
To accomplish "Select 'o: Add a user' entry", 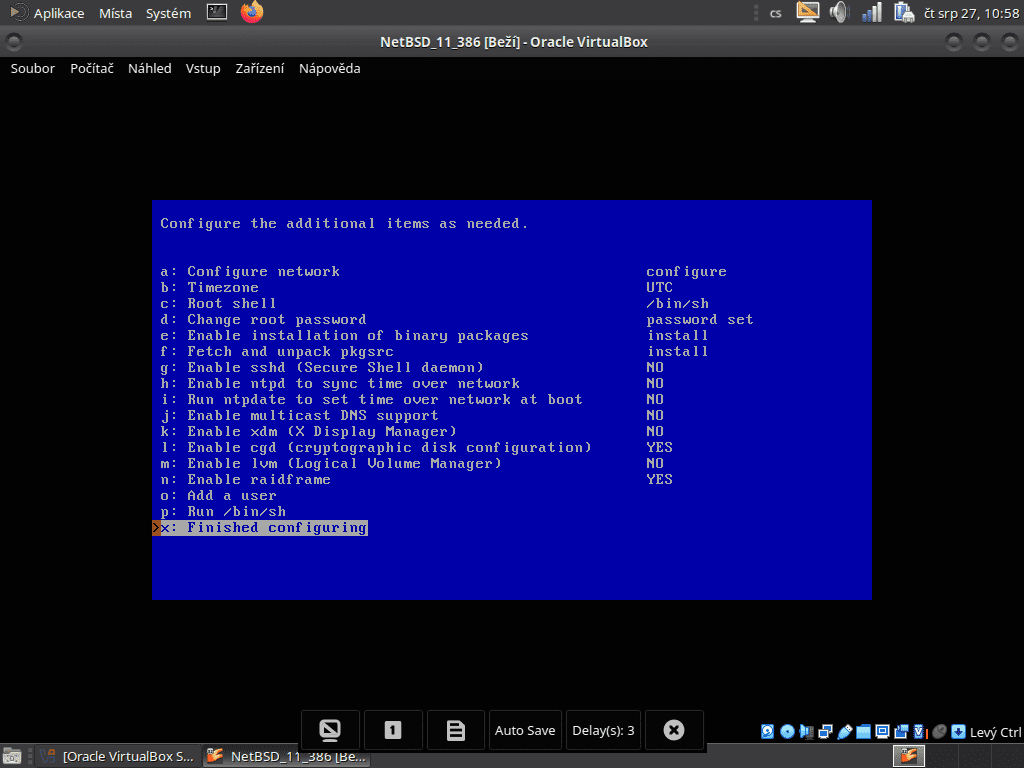I will click(x=218, y=496).
